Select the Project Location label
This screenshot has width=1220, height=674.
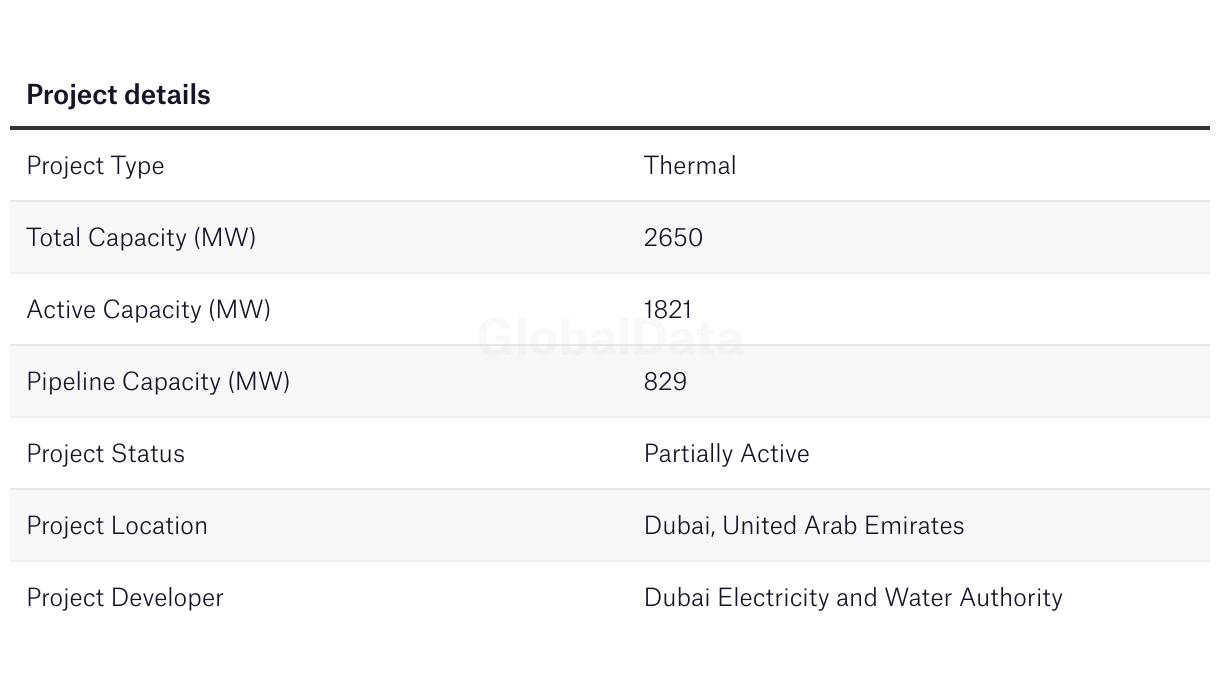117,526
